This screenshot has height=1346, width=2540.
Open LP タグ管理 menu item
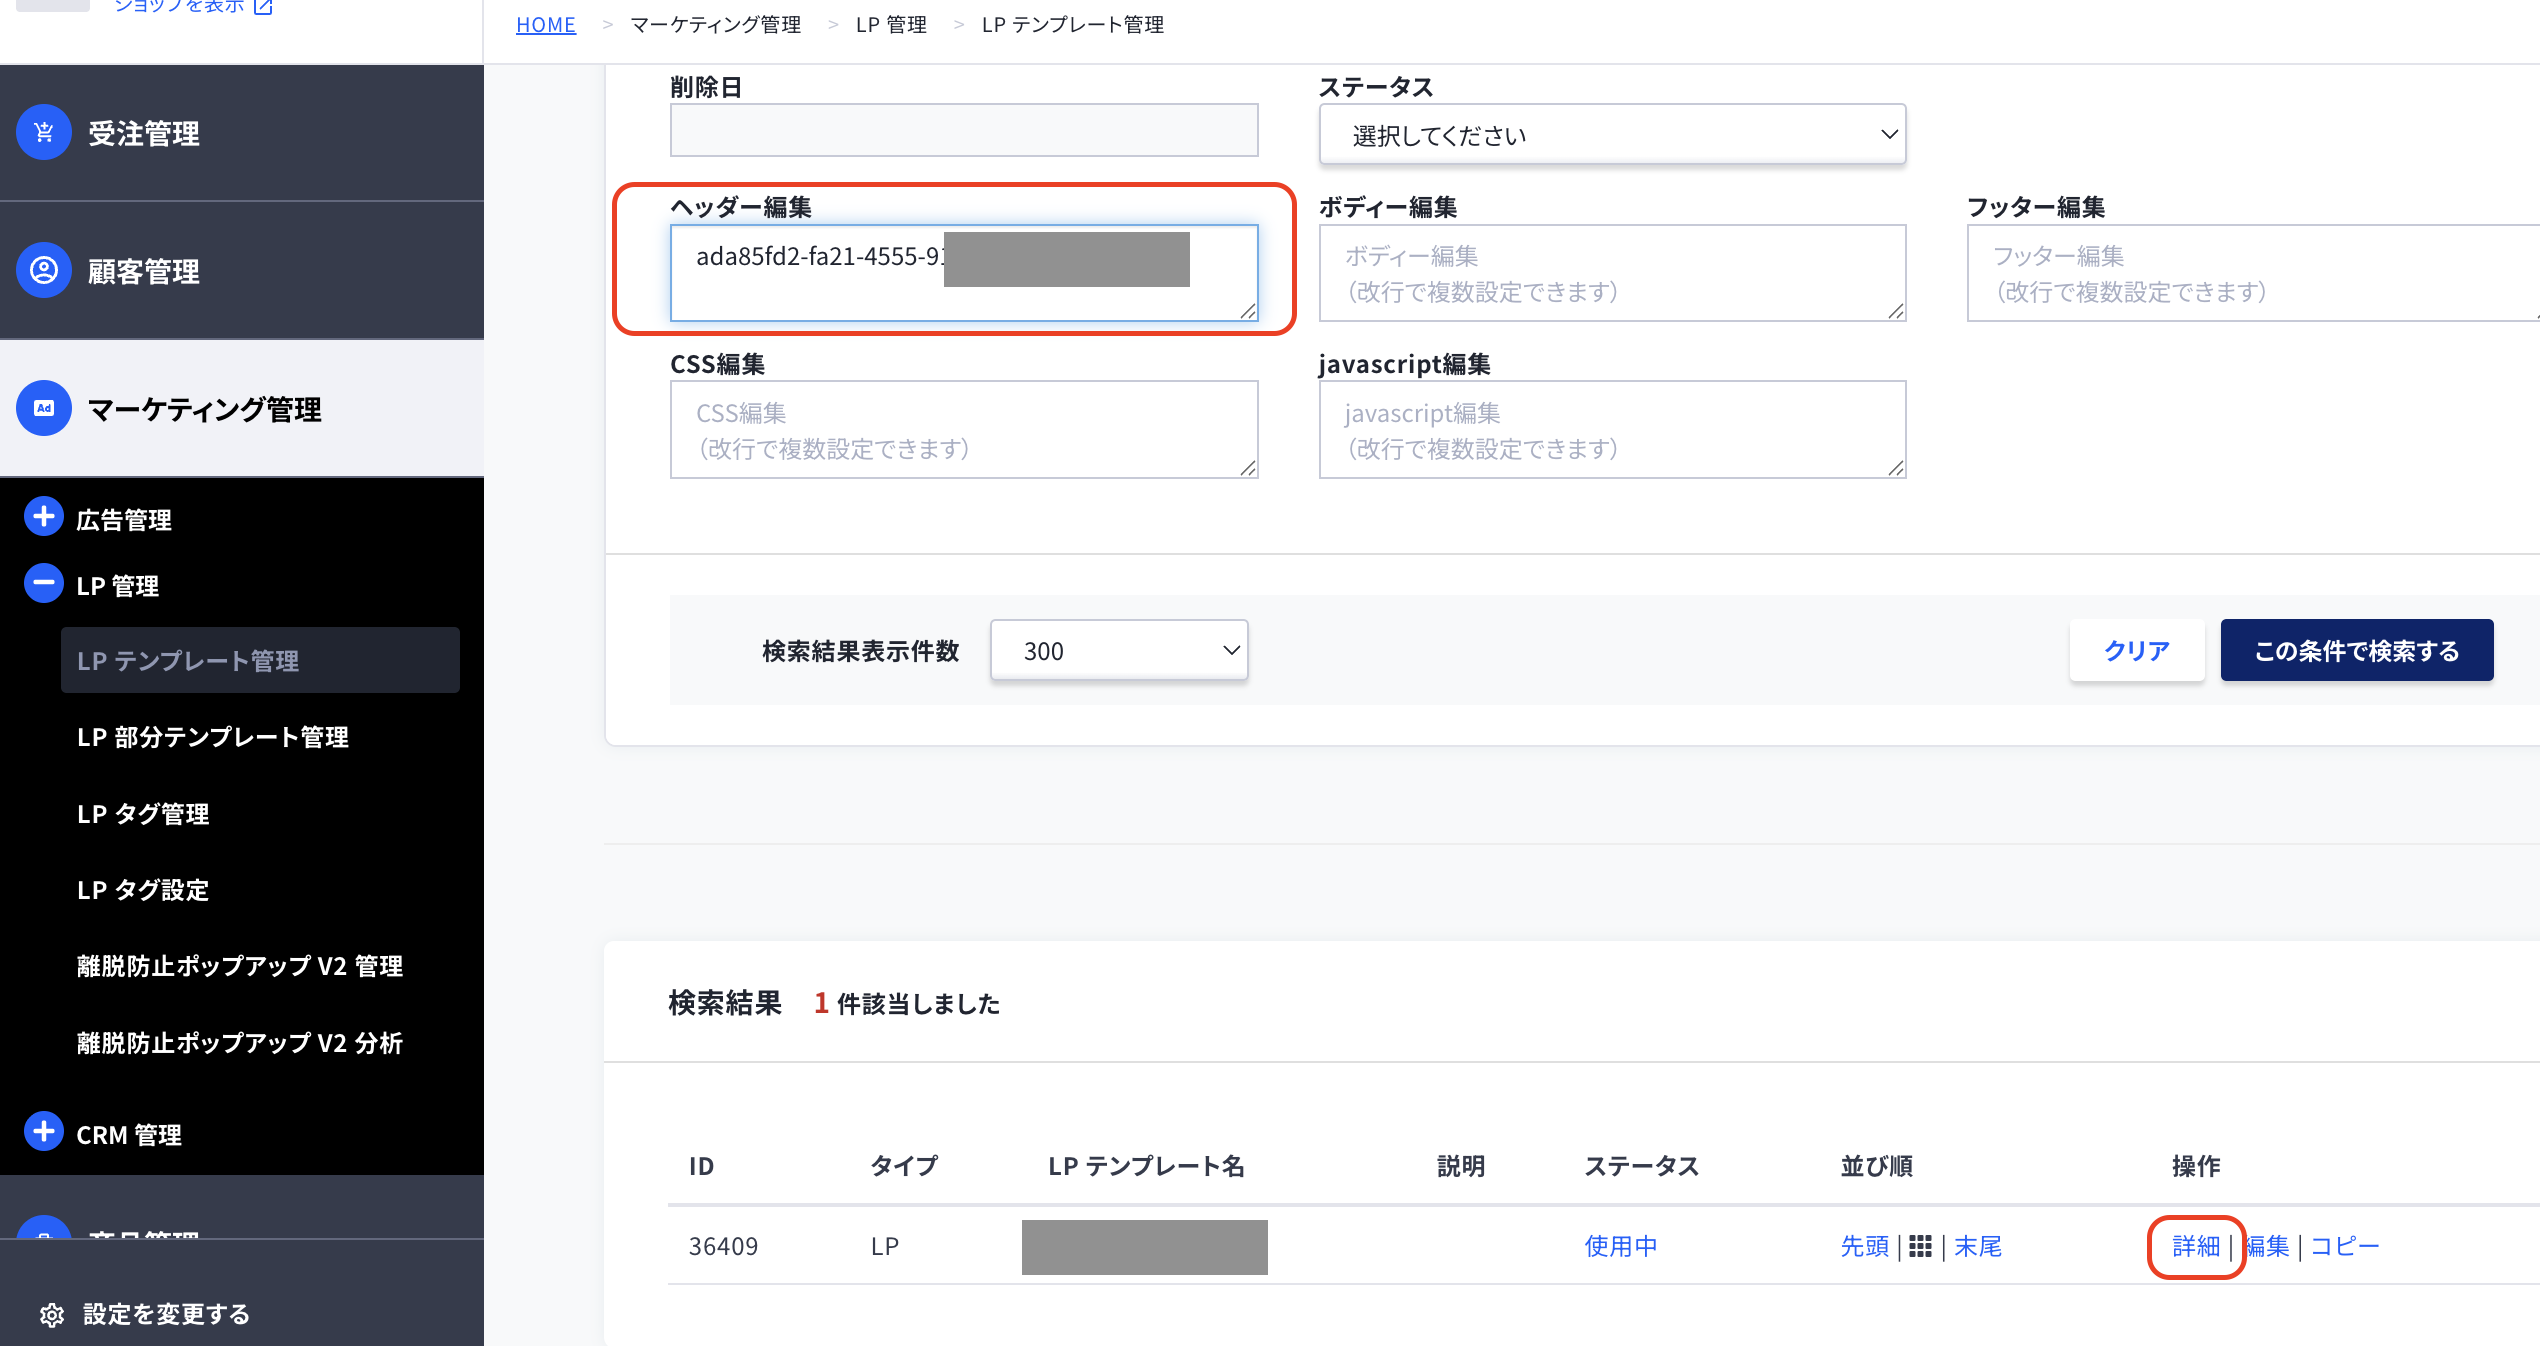(143, 814)
